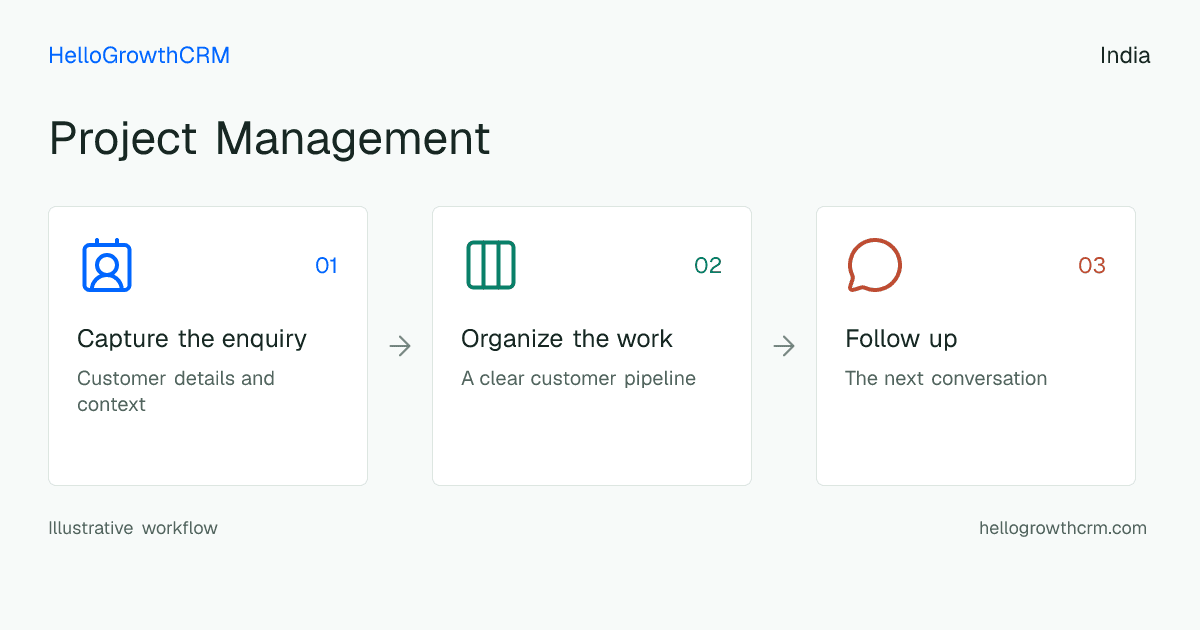This screenshot has height=630, width=1200.
Task: Click the green columns board icon
Action: pos(491,265)
